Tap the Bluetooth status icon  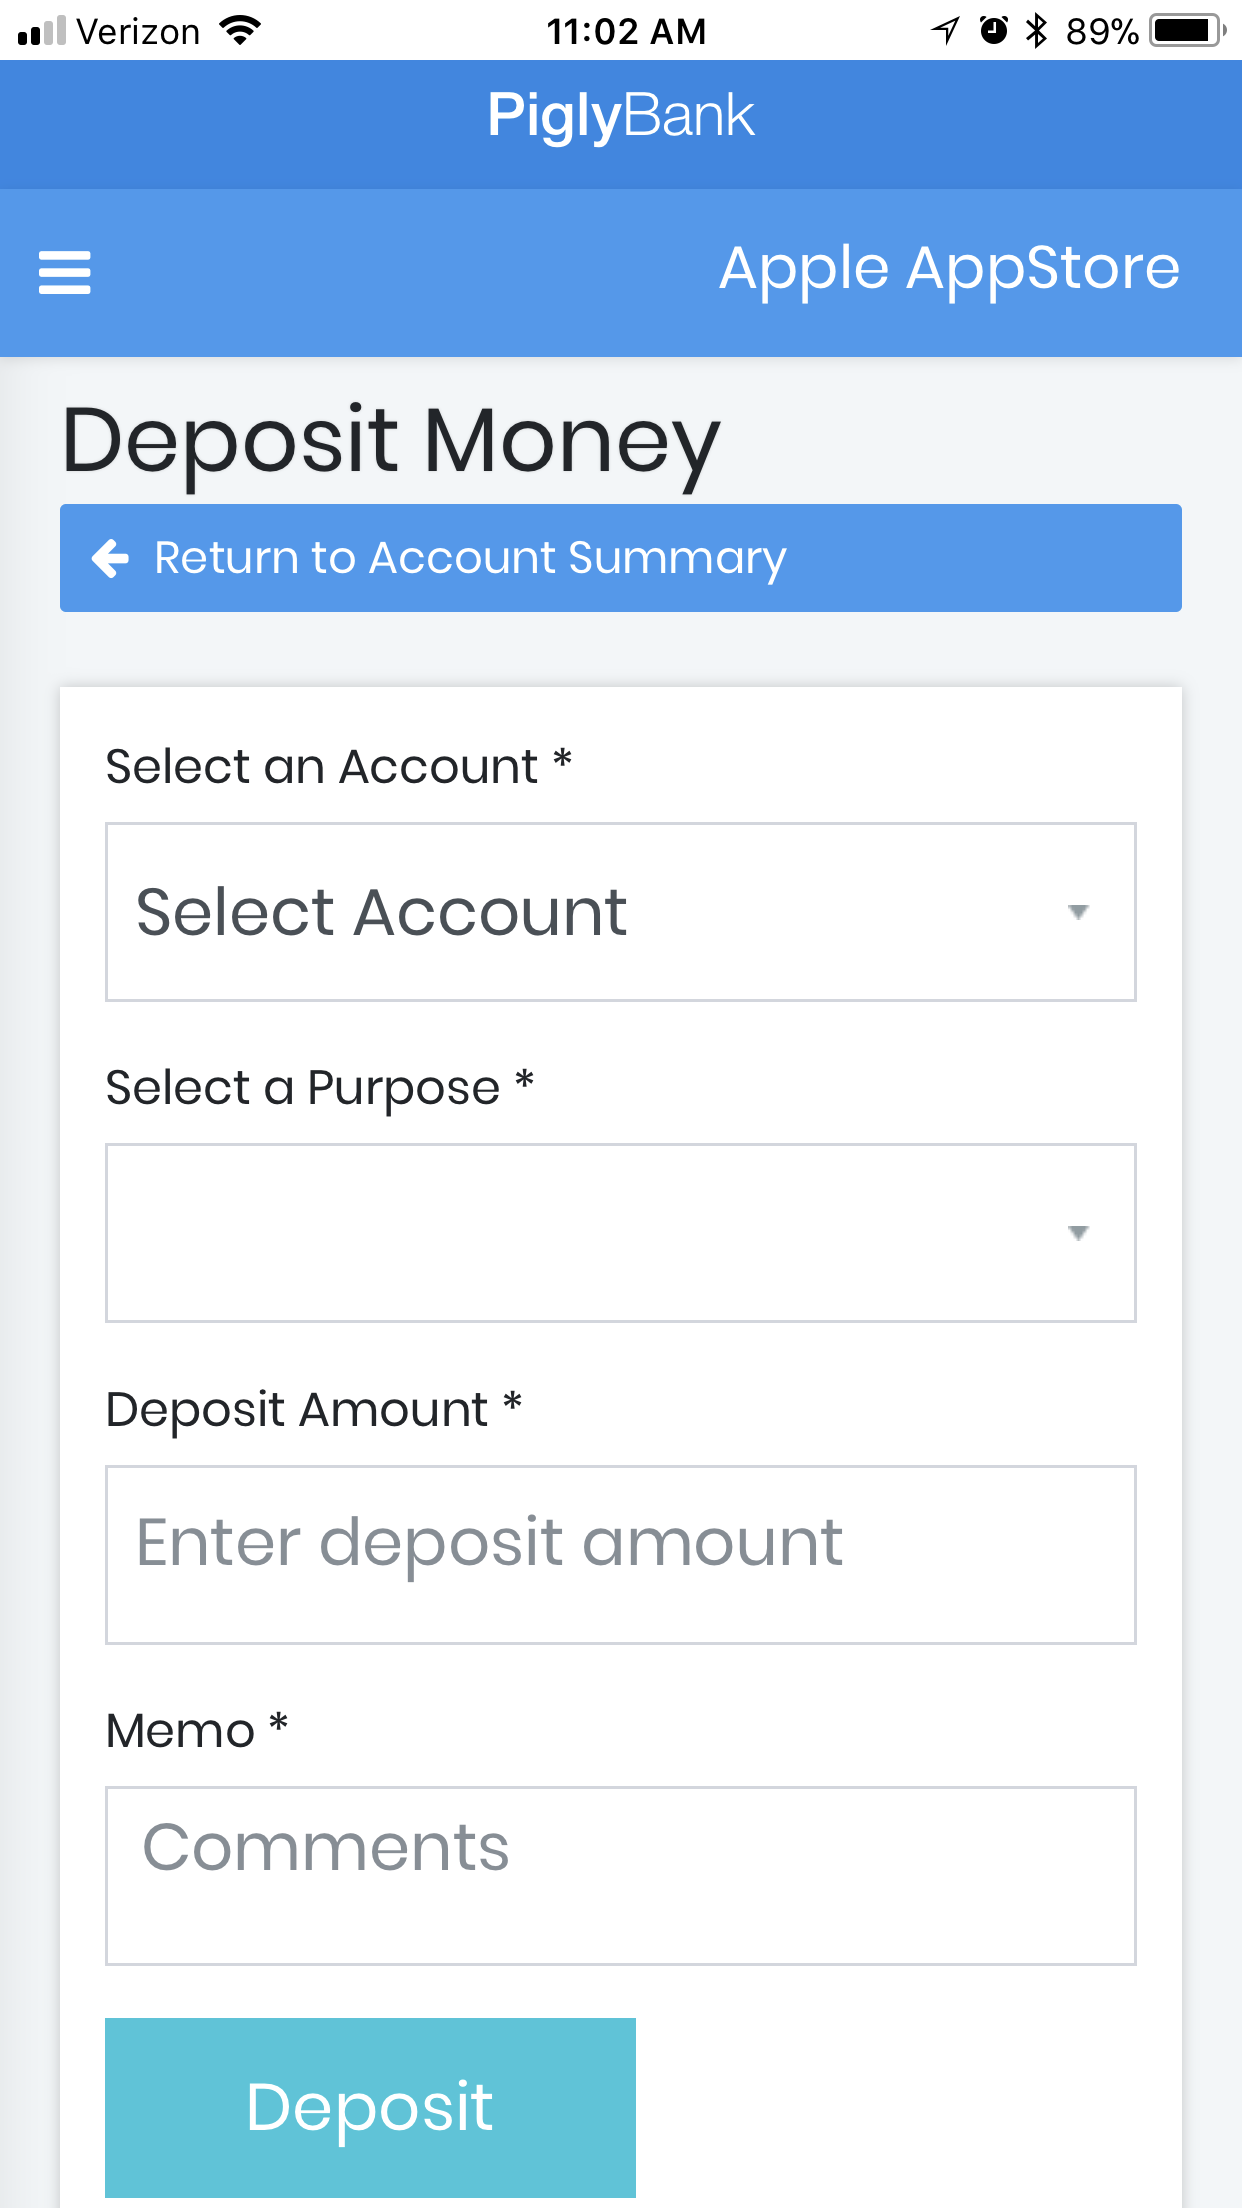pos(1037,31)
